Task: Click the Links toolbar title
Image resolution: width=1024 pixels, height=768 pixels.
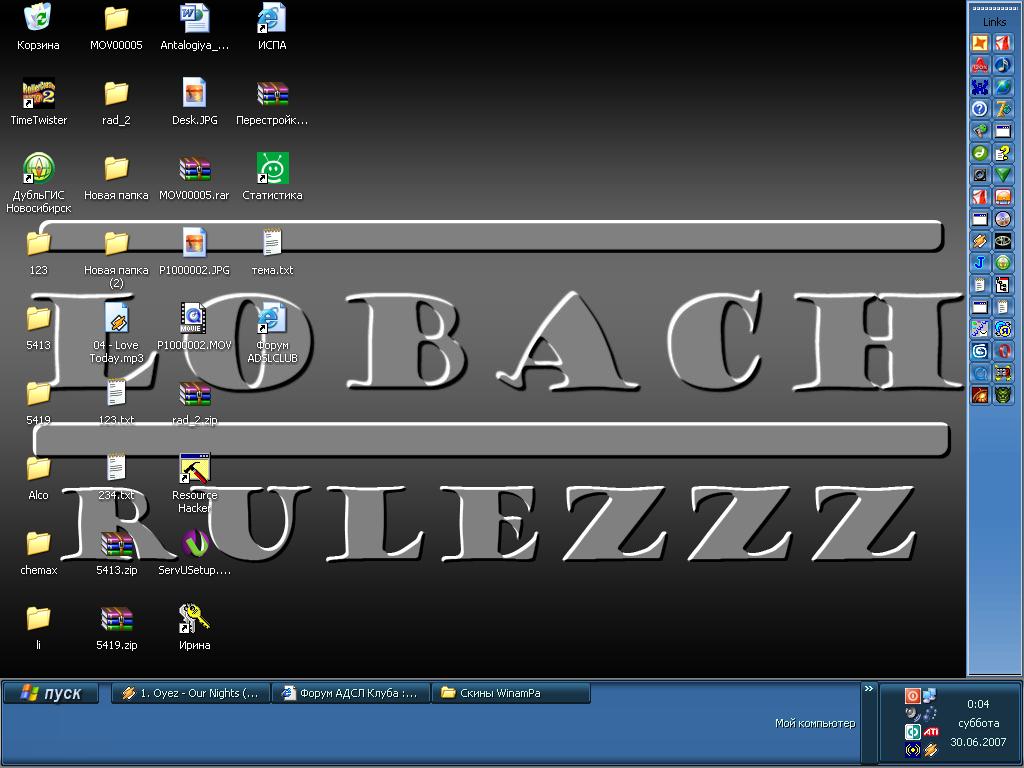Action: (995, 22)
